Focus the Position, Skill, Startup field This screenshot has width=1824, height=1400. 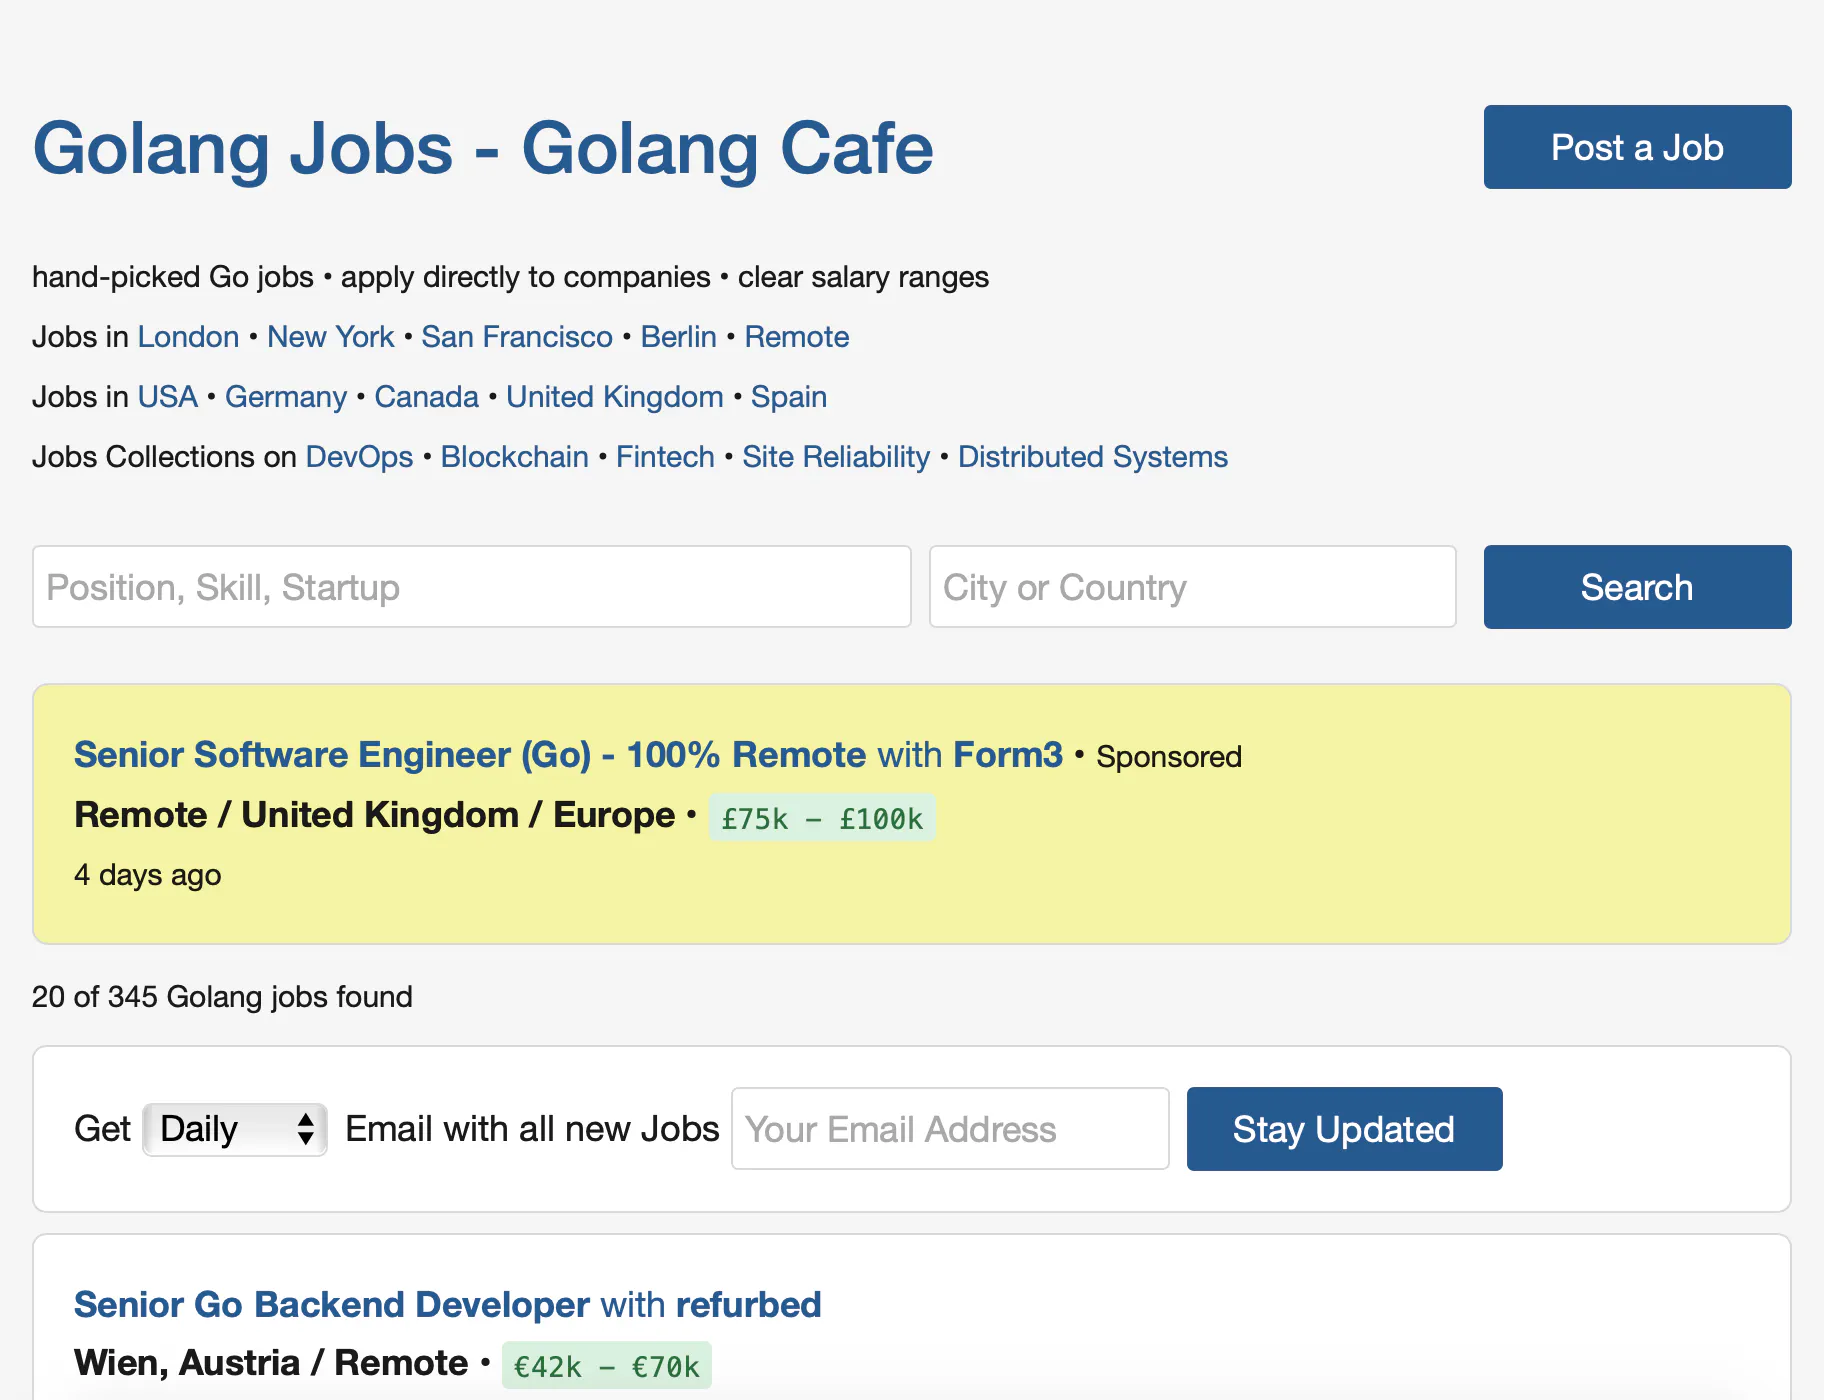(472, 587)
